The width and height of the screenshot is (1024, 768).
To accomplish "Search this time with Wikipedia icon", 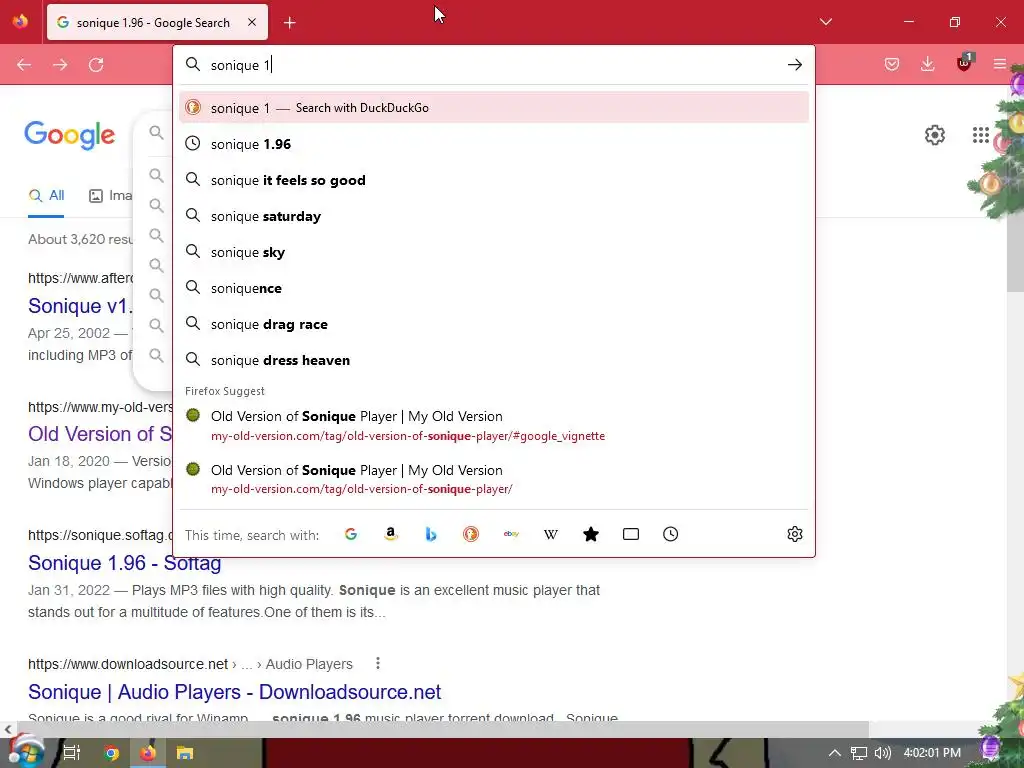I will click(x=551, y=534).
